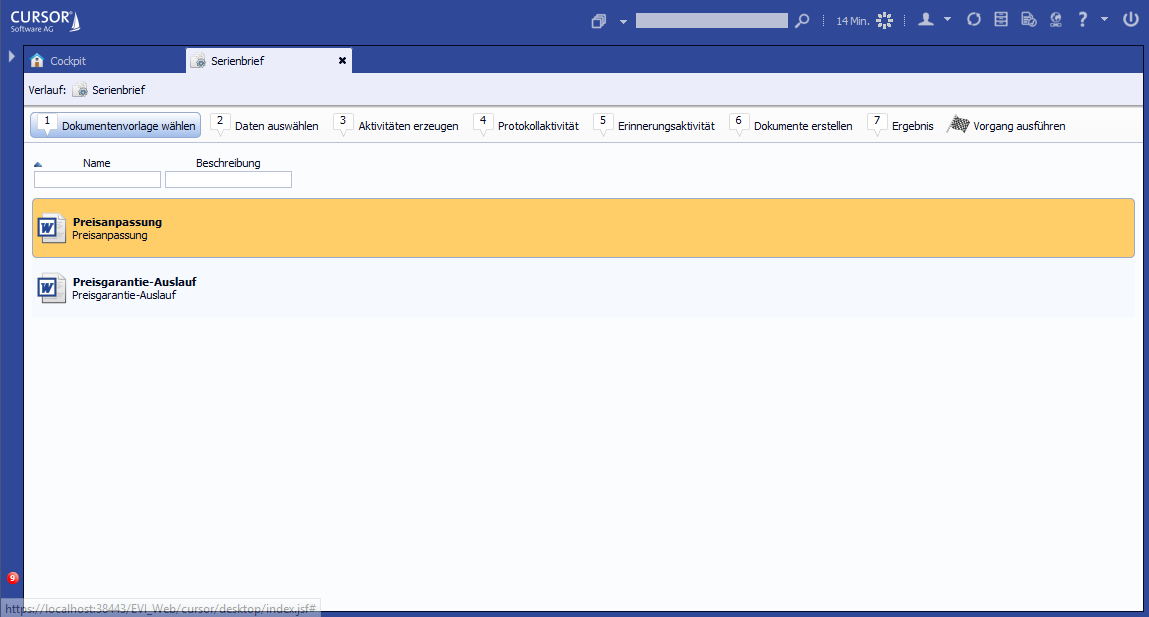This screenshot has height=617, width=1149.
Task: Click the Preisgarantie-Auslauf Word document icon
Action: pyautogui.click(x=50, y=289)
